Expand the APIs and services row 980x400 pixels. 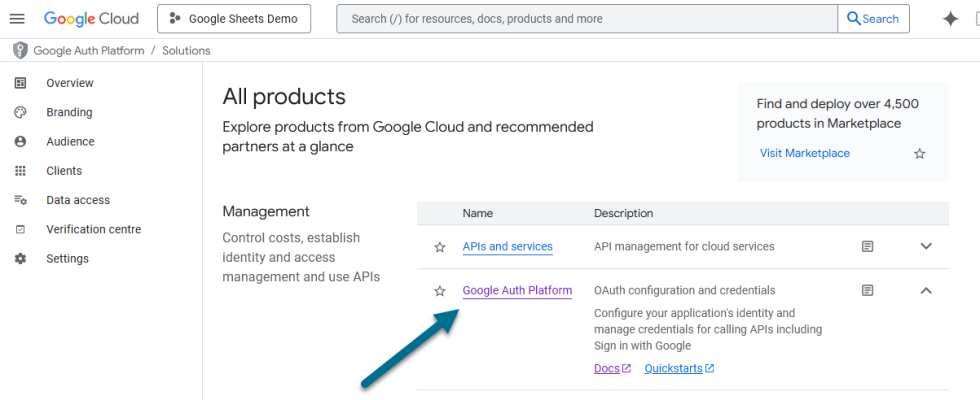tap(926, 246)
